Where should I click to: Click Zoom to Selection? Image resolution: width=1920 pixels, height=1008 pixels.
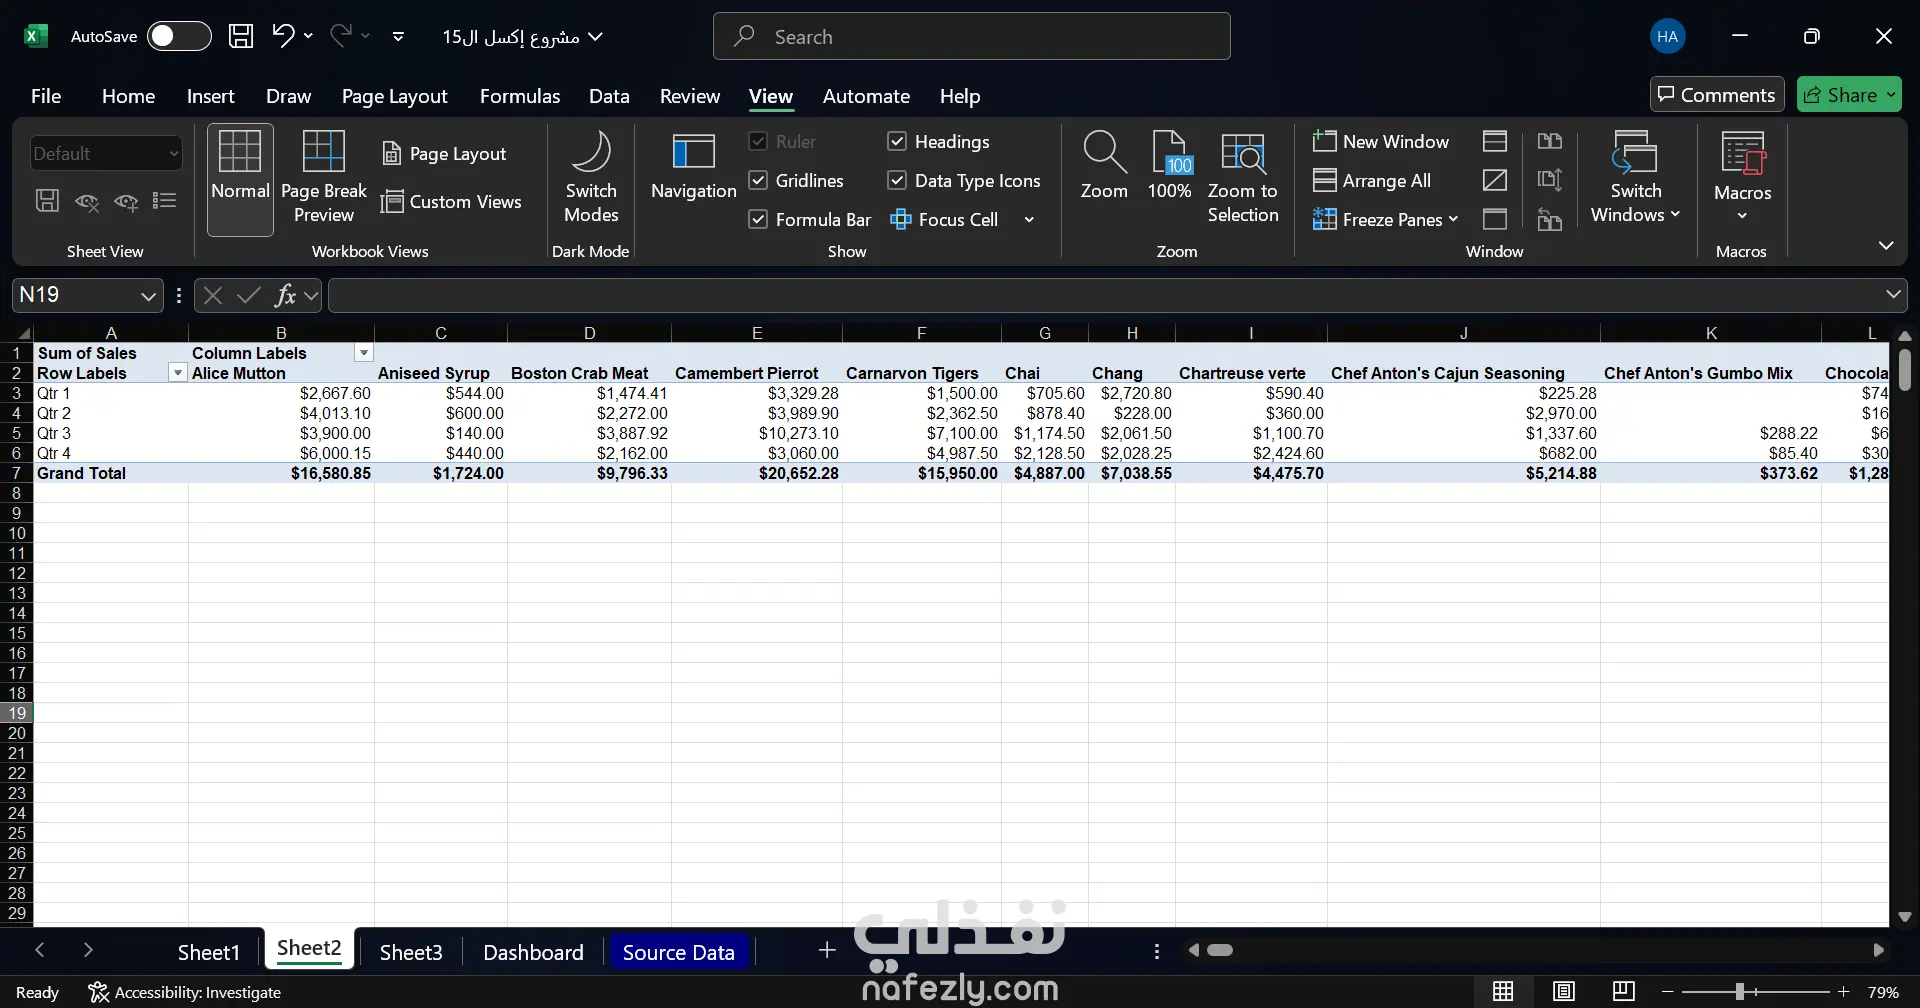tap(1242, 176)
